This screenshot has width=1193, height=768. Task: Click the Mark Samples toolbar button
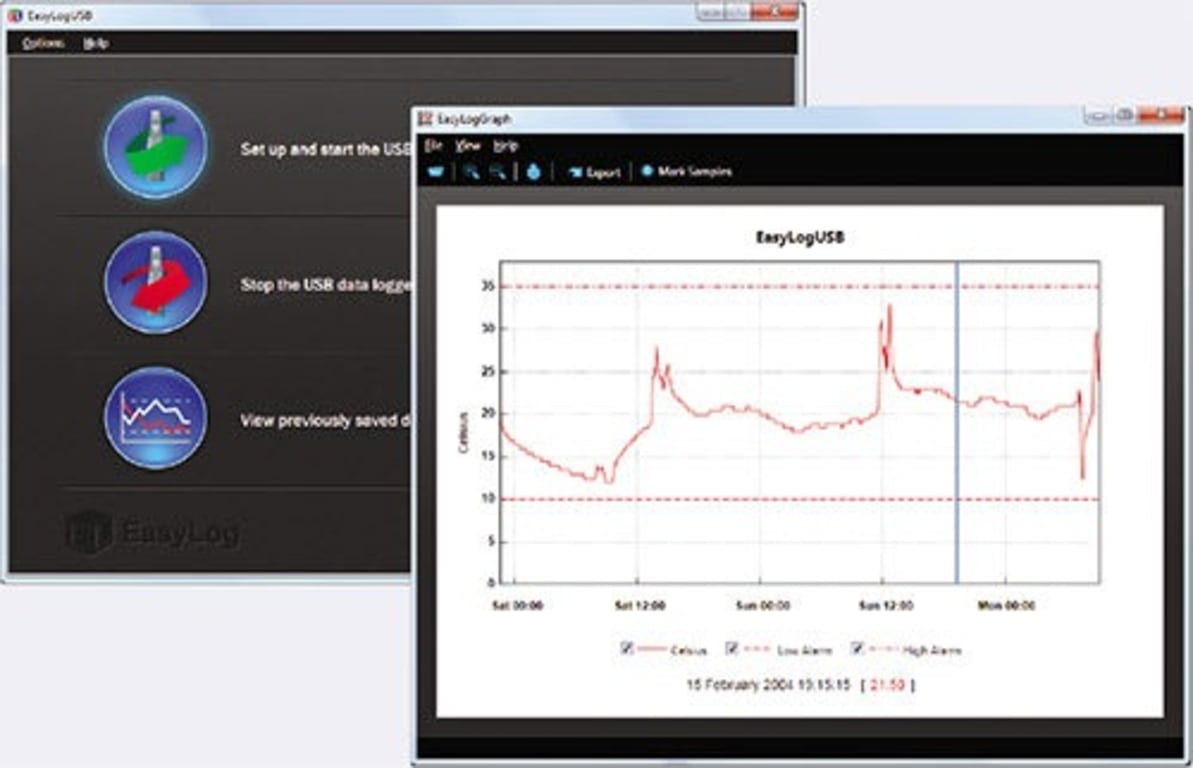pyautogui.click(x=686, y=171)
